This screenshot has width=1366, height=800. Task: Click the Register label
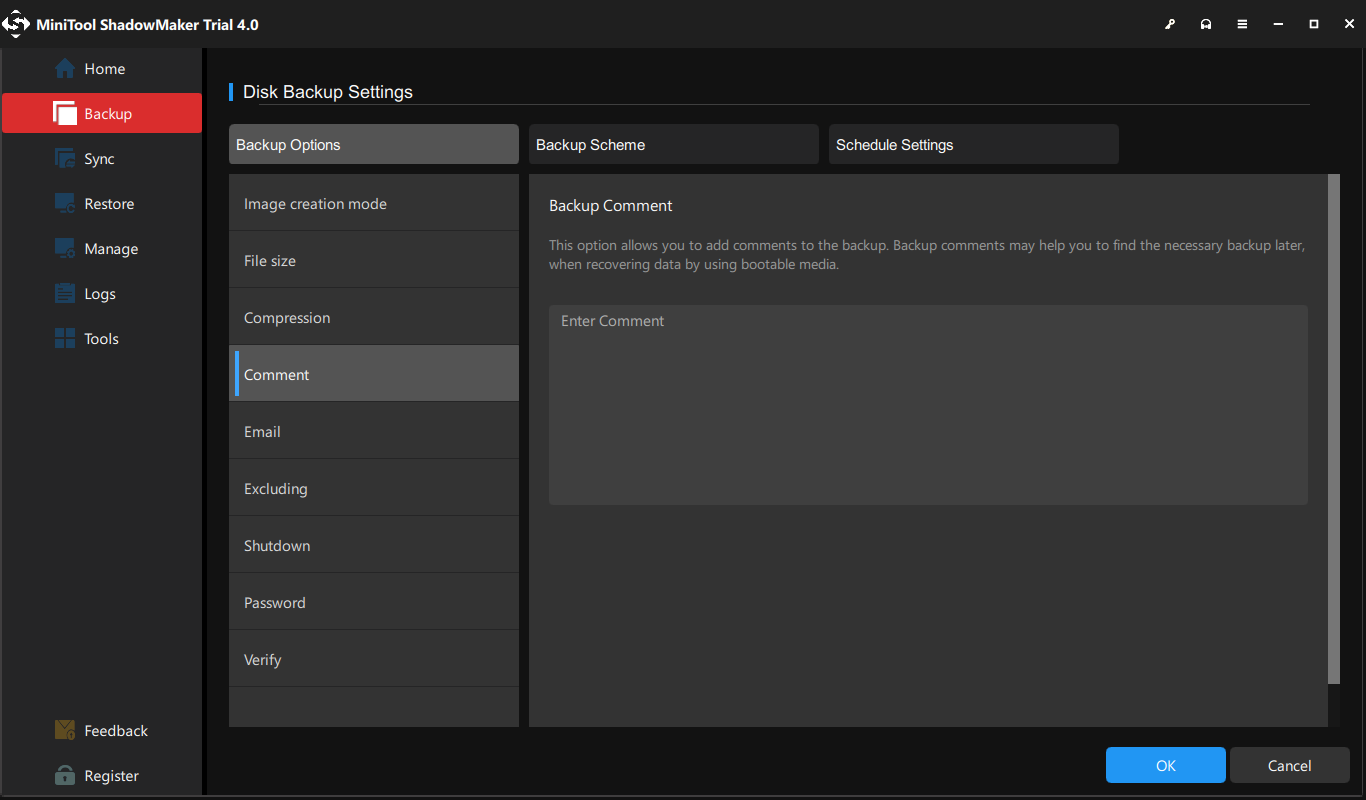click(x=112, y=776)
